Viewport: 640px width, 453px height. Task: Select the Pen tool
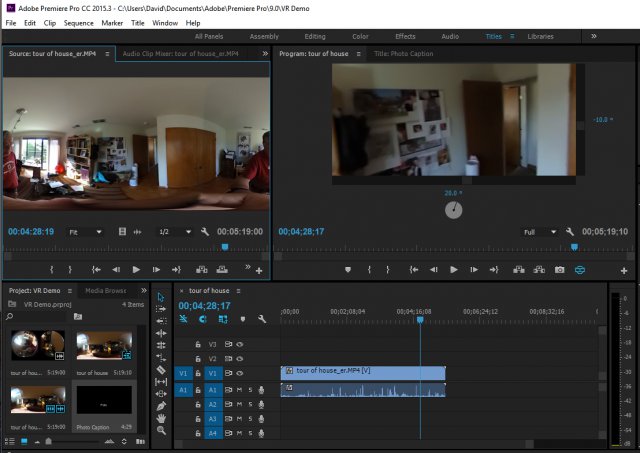click(161, 406)
